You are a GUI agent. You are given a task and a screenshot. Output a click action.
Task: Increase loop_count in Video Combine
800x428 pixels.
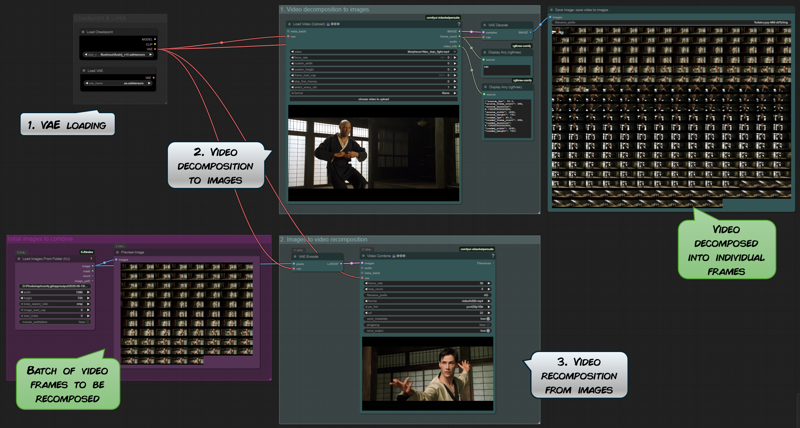point(489,289)
